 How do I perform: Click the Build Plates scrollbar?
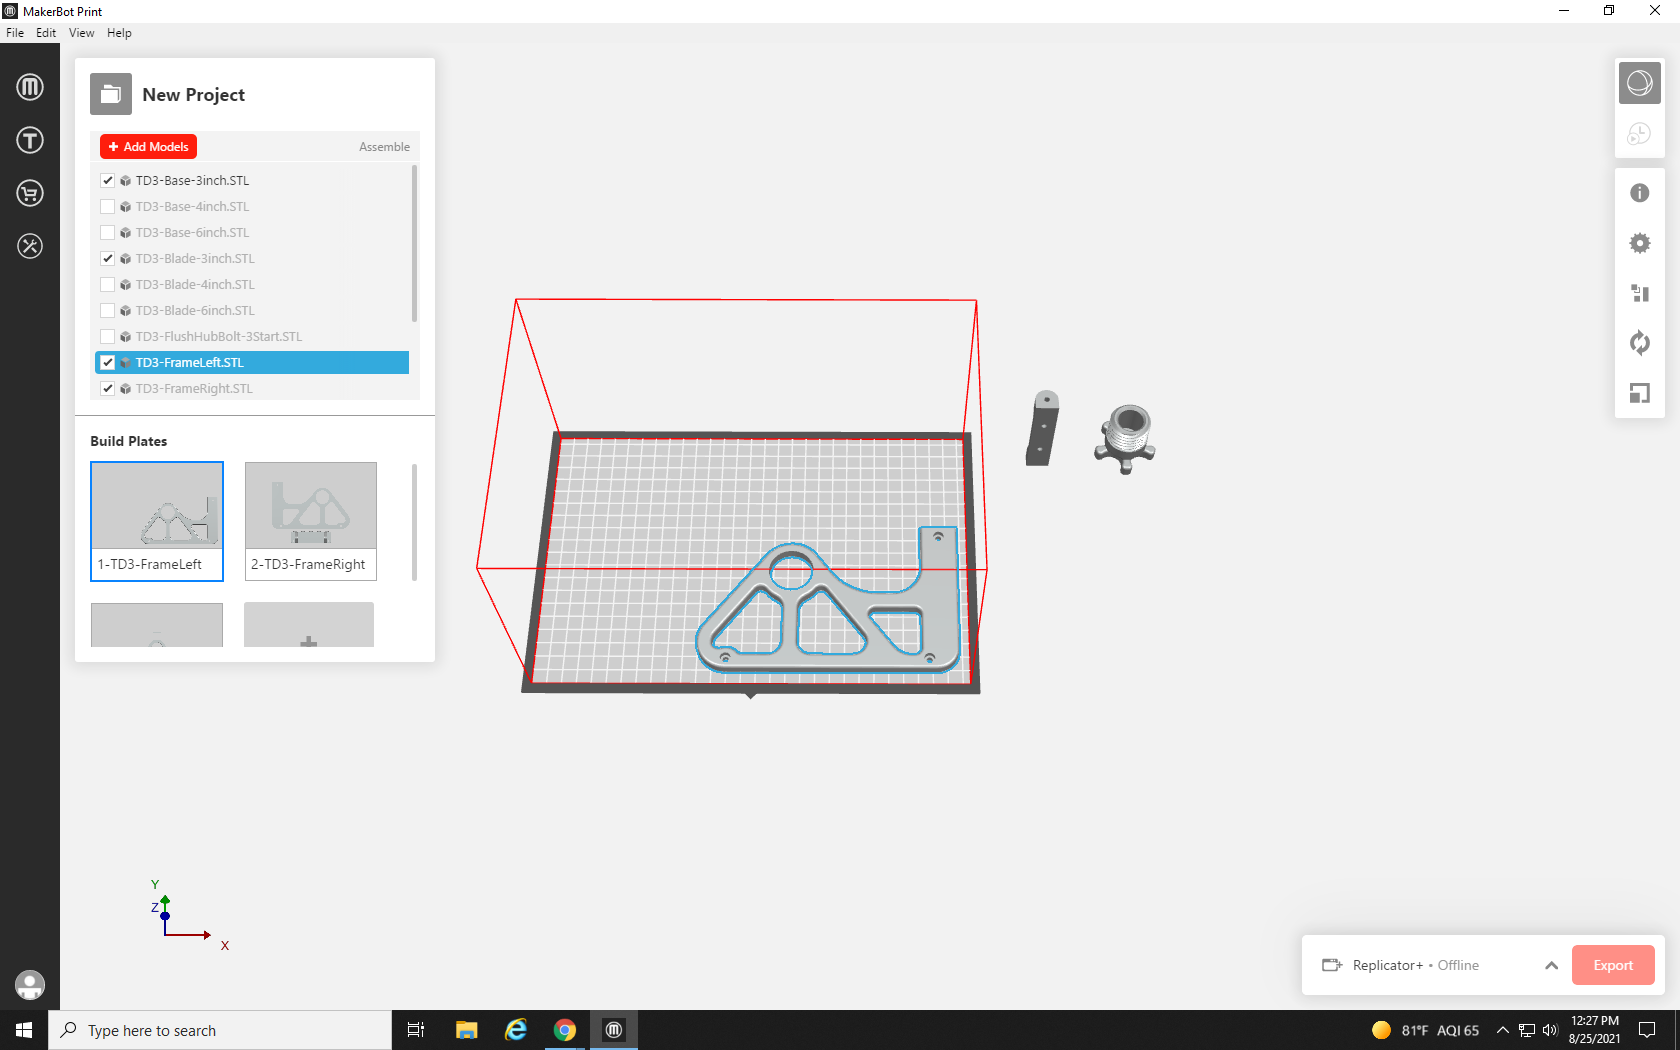click(414, 520)
